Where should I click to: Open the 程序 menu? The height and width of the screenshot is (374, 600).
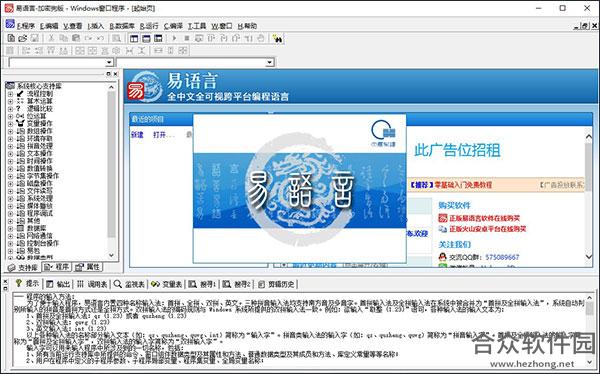click(26, 26)
